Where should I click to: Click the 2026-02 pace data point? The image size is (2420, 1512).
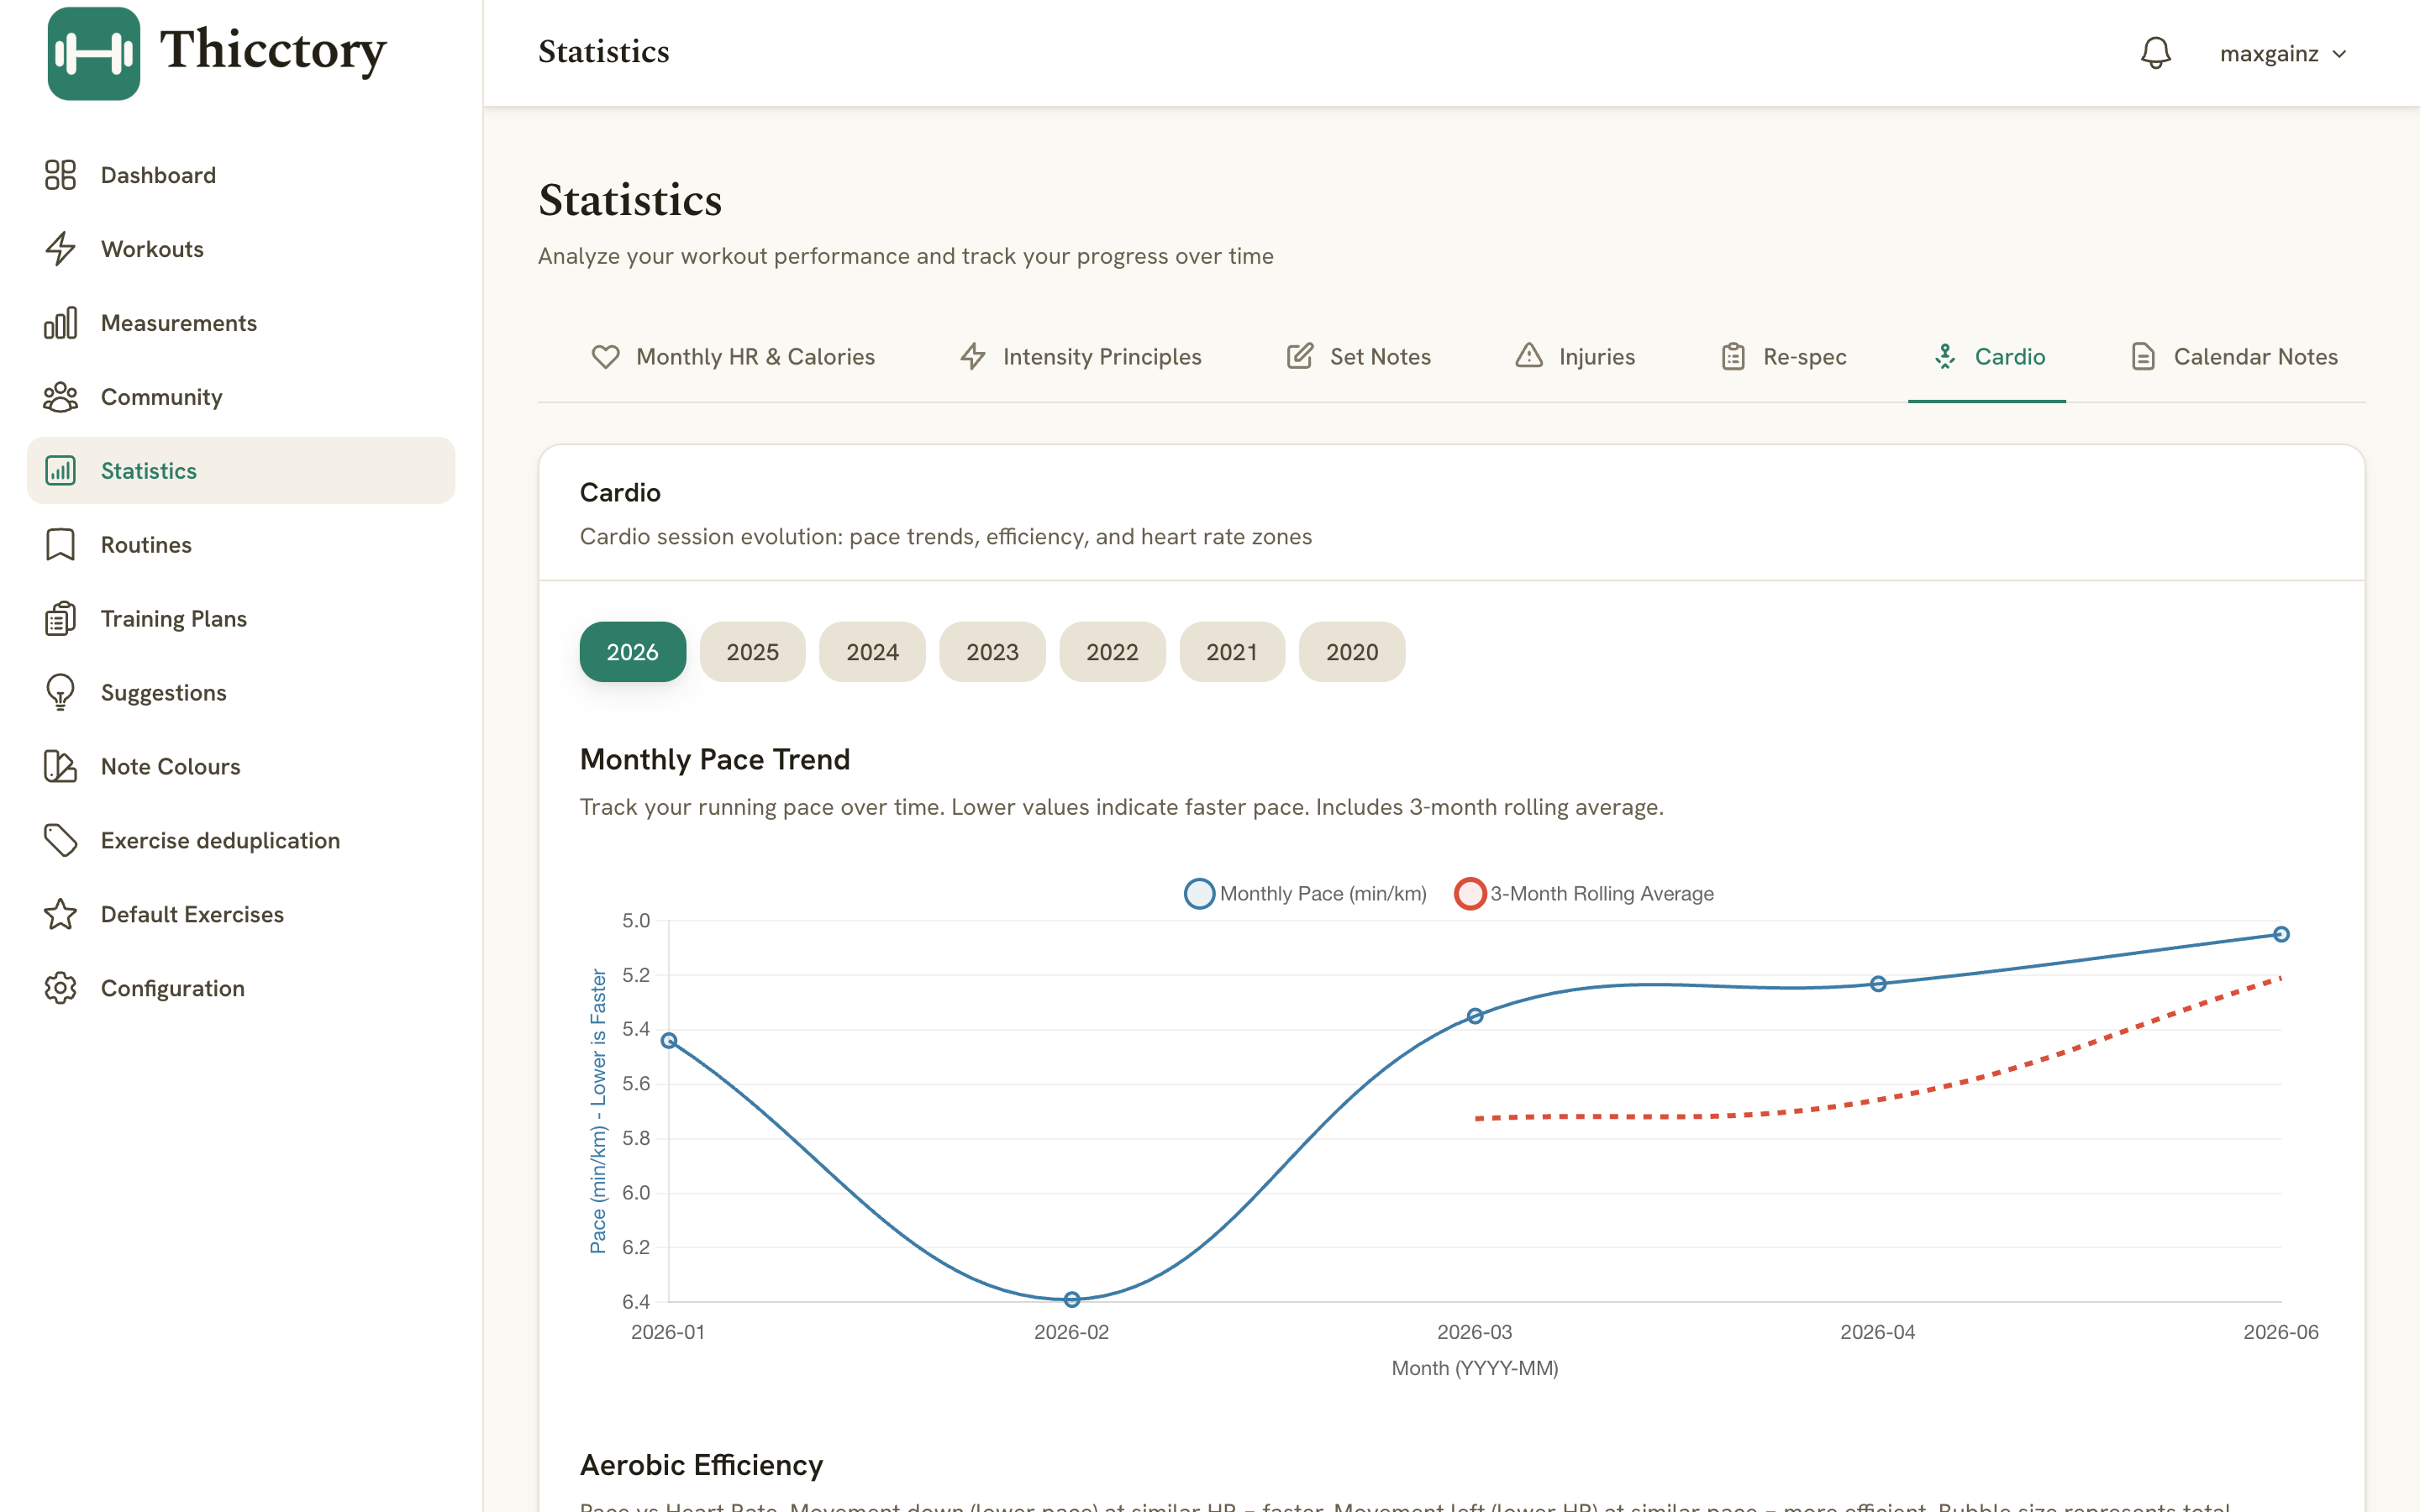coord(1072,1300)
